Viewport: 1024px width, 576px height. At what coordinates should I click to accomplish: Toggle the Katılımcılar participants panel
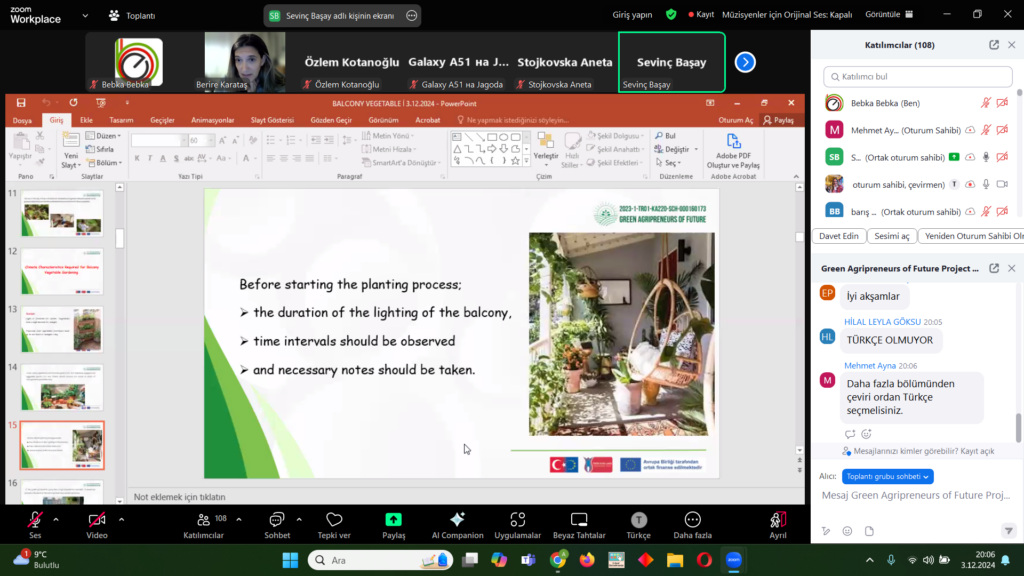tap(203, 519)
